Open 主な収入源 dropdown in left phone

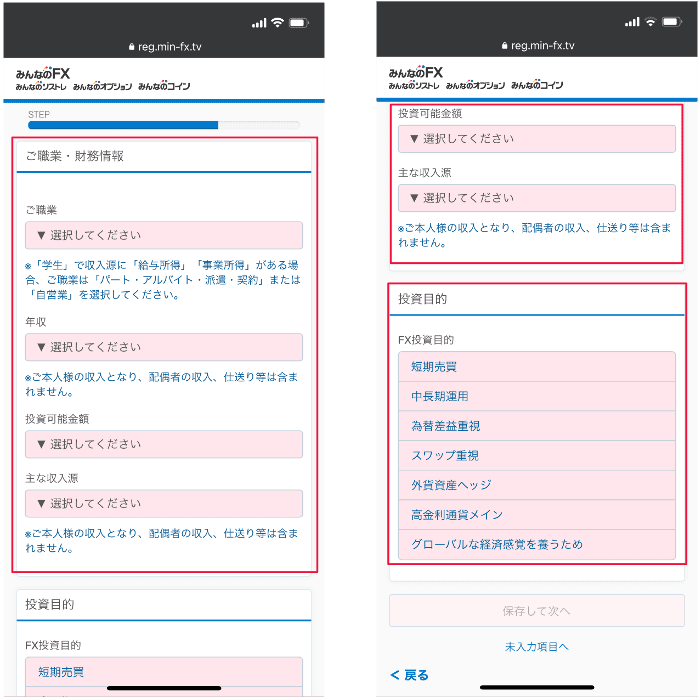point(164,503)
